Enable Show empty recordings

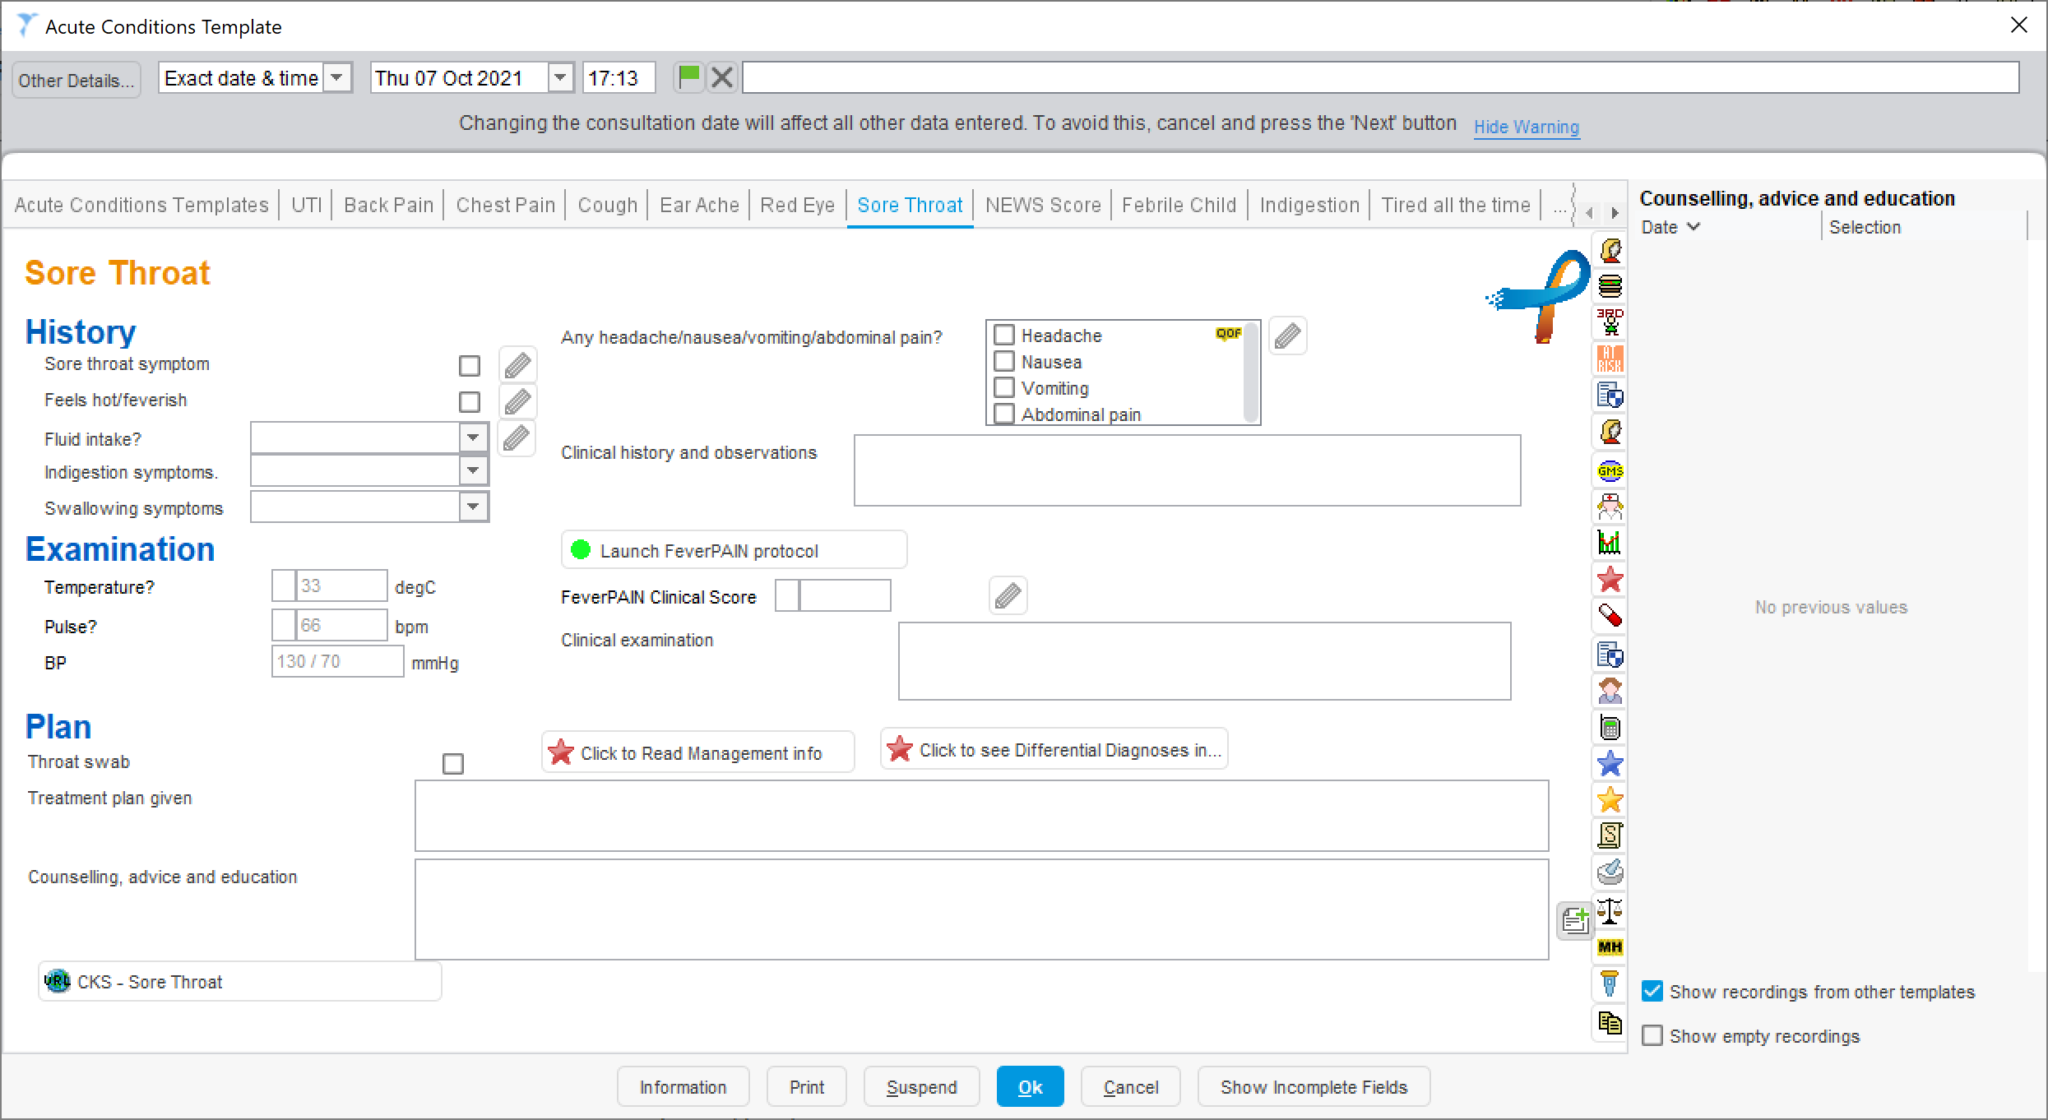point(1652,1035)
